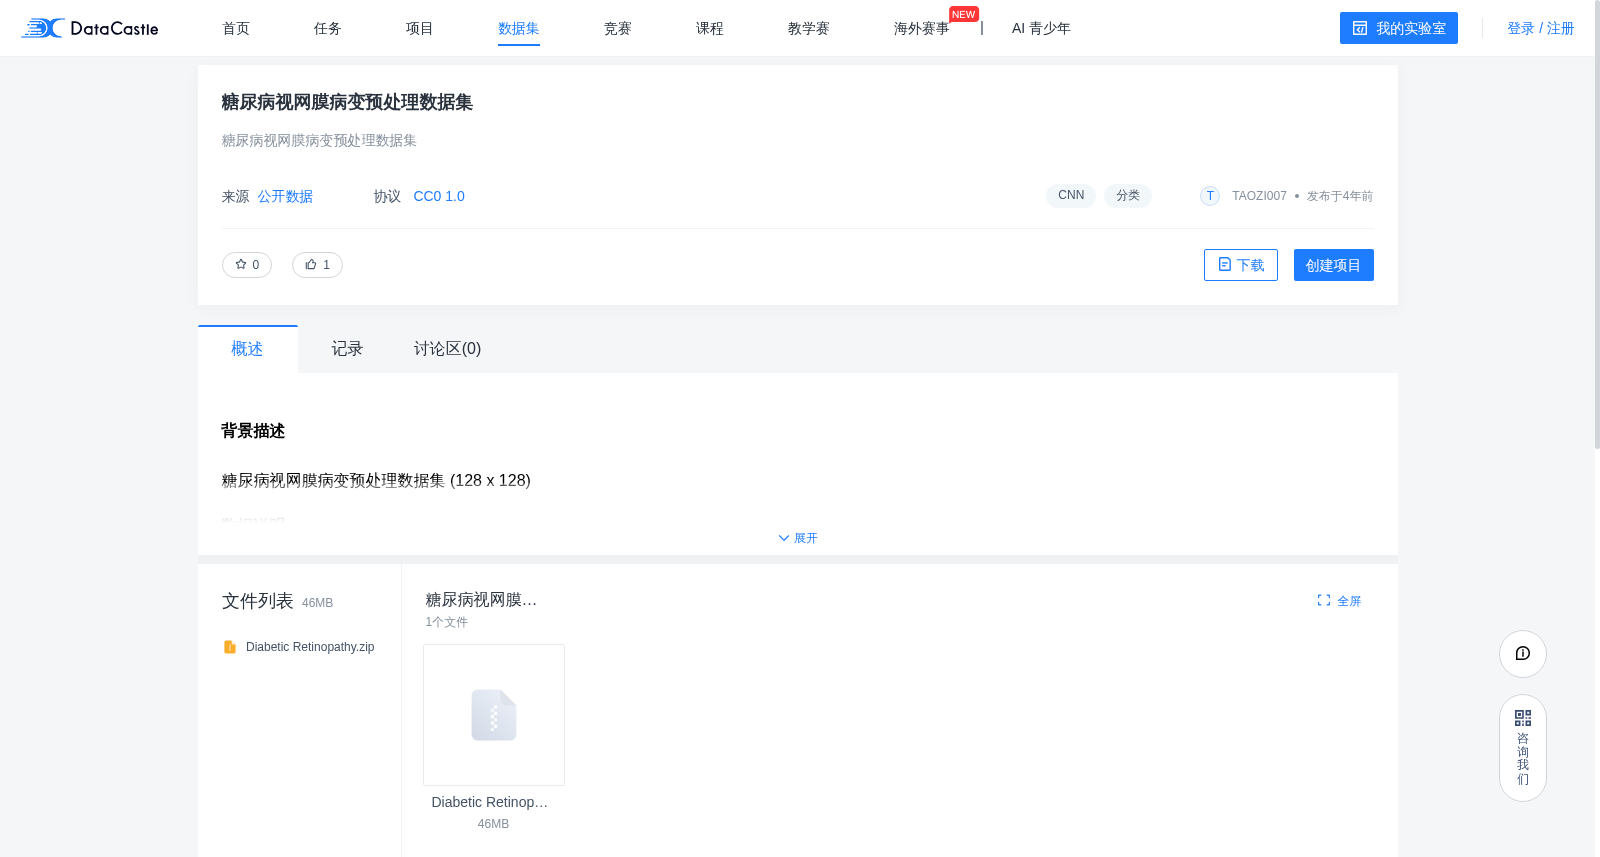The height and width of the screenshot is (857, 1600).
Task: Open the 咨询我们 QR code widget
Action: [x=1523, y=748]
